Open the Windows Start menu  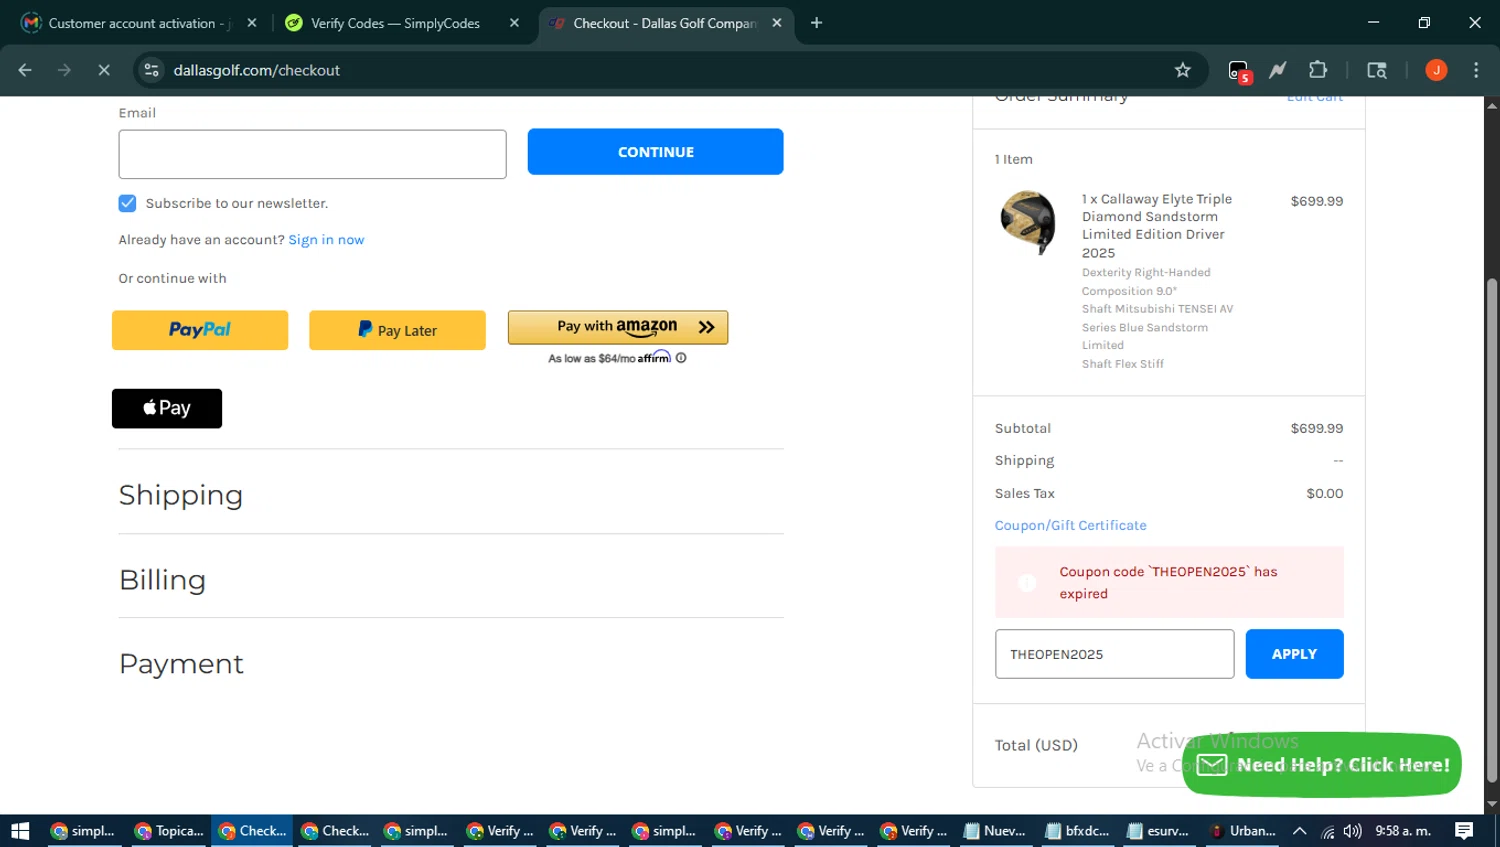tap(20, 831)
